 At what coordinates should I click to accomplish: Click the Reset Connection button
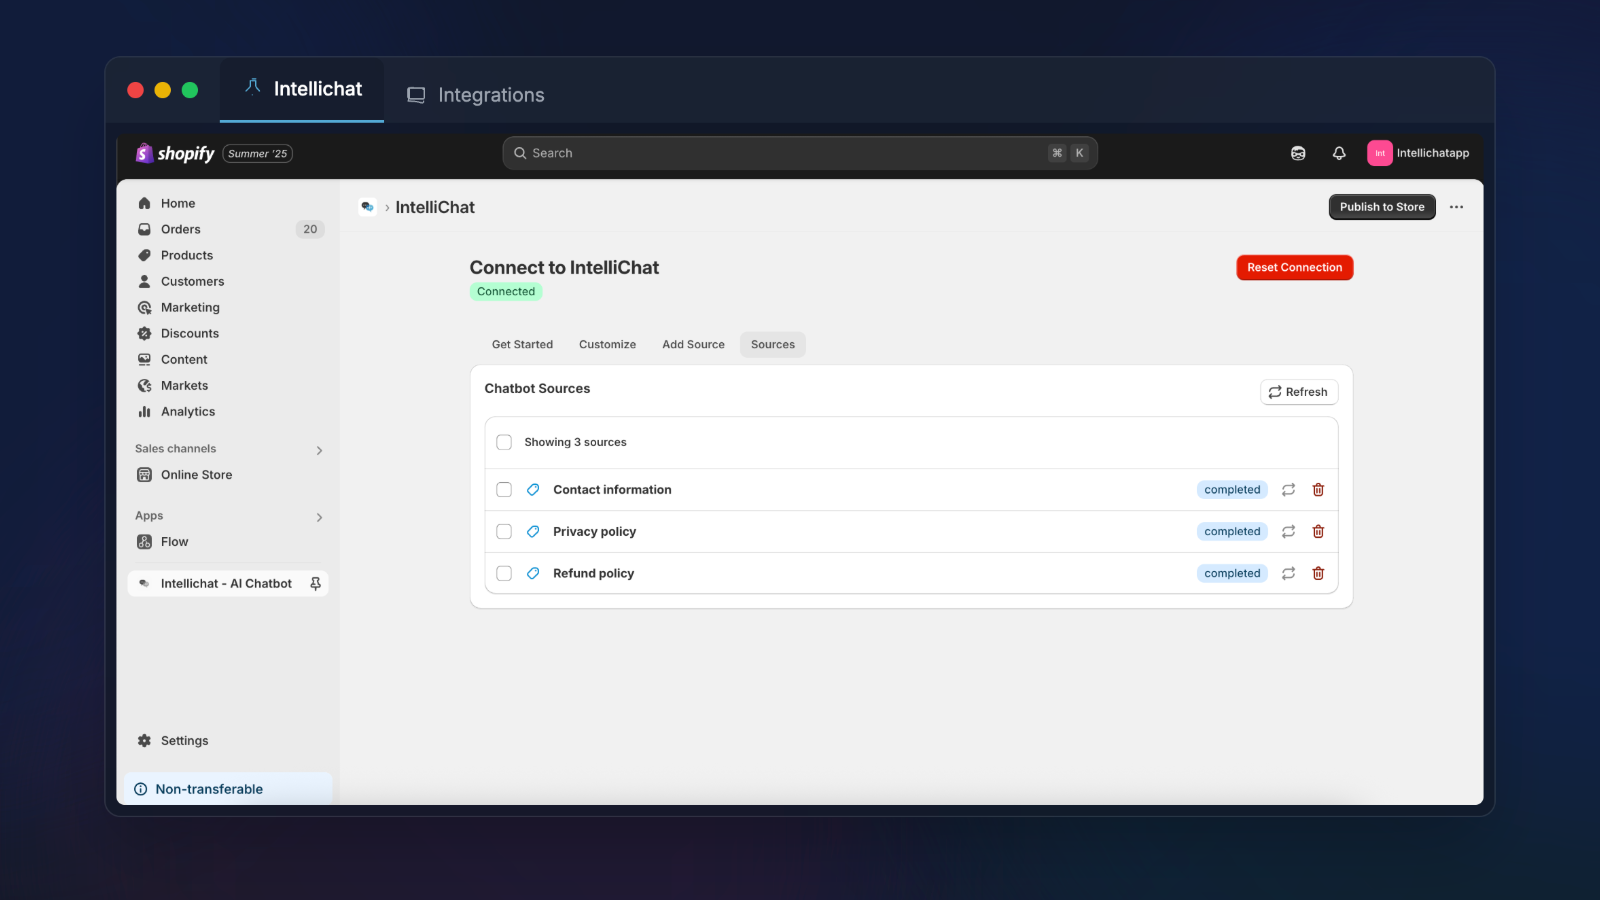(x=1295, y=268)
